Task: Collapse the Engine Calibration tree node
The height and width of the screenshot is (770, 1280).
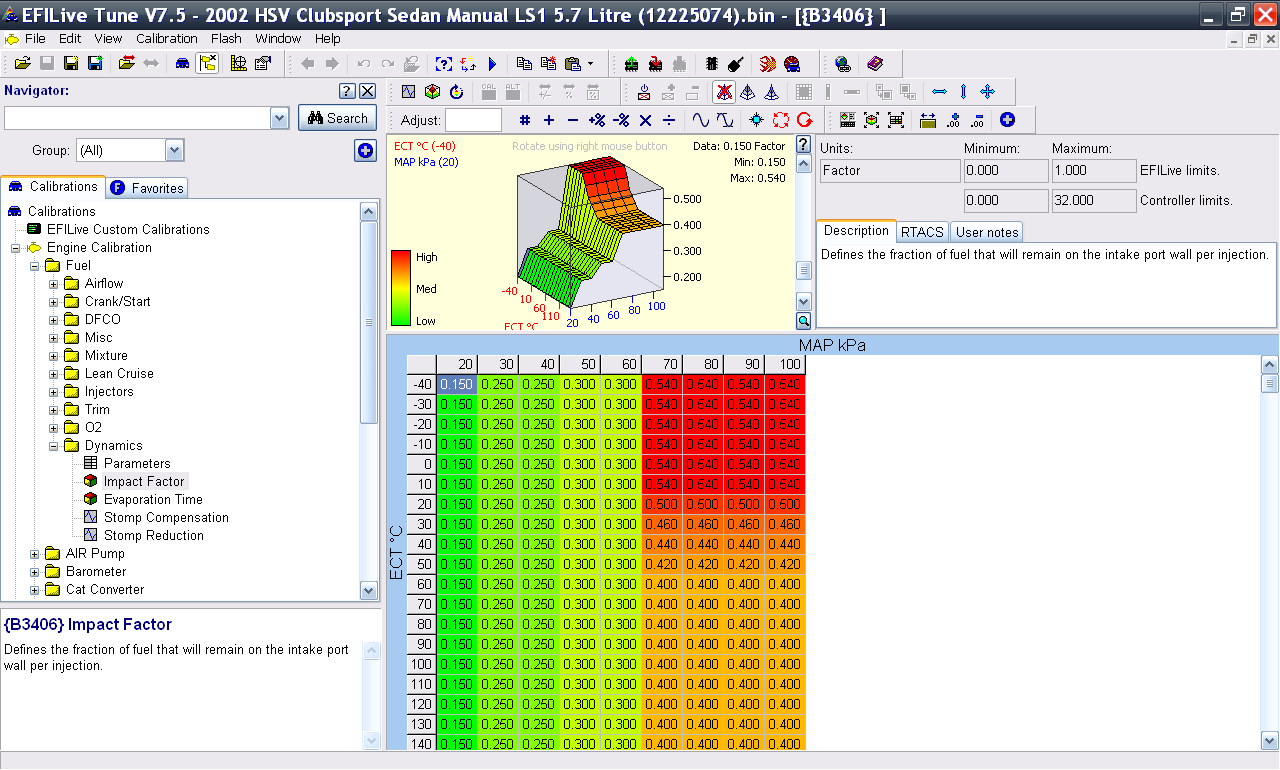Action: tap(17, 248)
